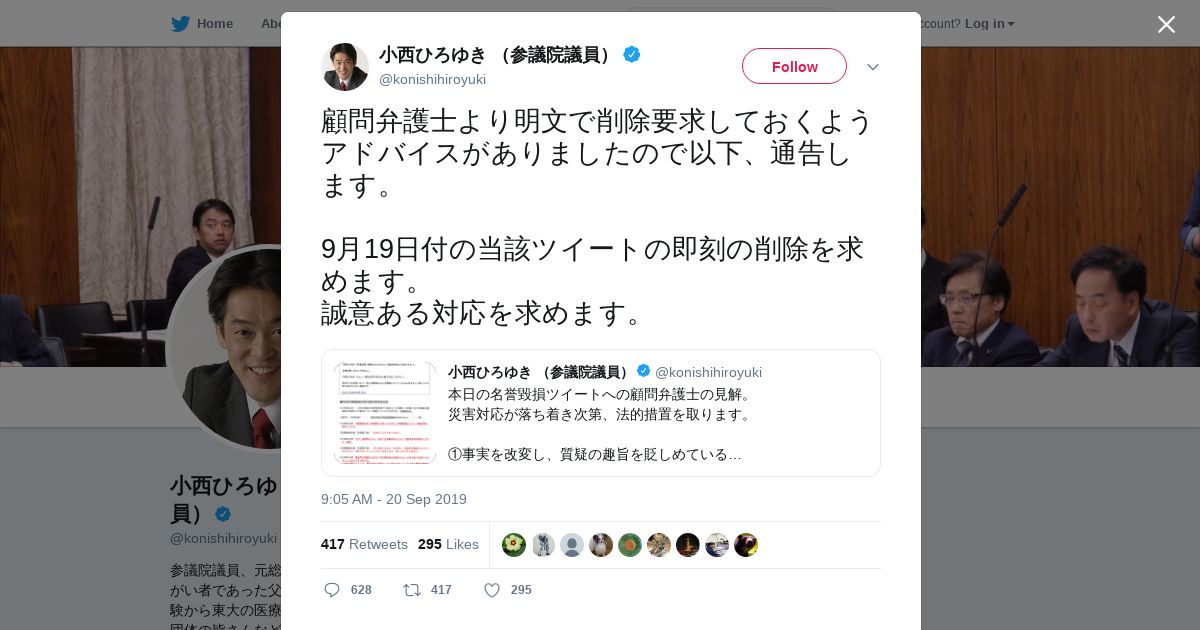
Task: Follow 小西ひろゆき with the Follow button
Action: pyautogui.click(x=794, y=66)
